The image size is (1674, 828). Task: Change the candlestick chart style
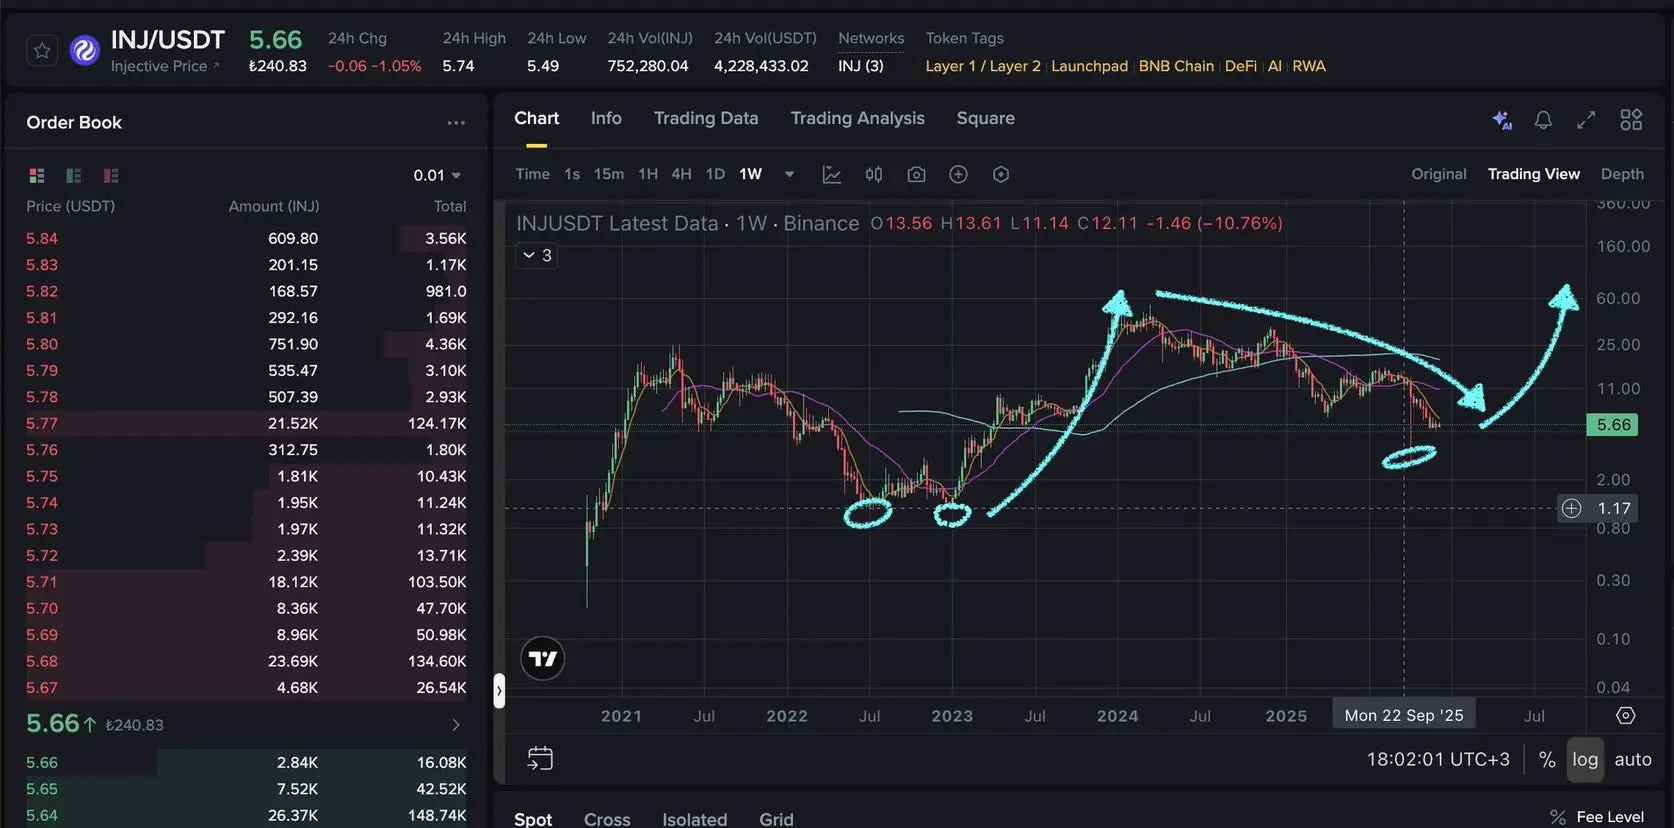point(874,174)
